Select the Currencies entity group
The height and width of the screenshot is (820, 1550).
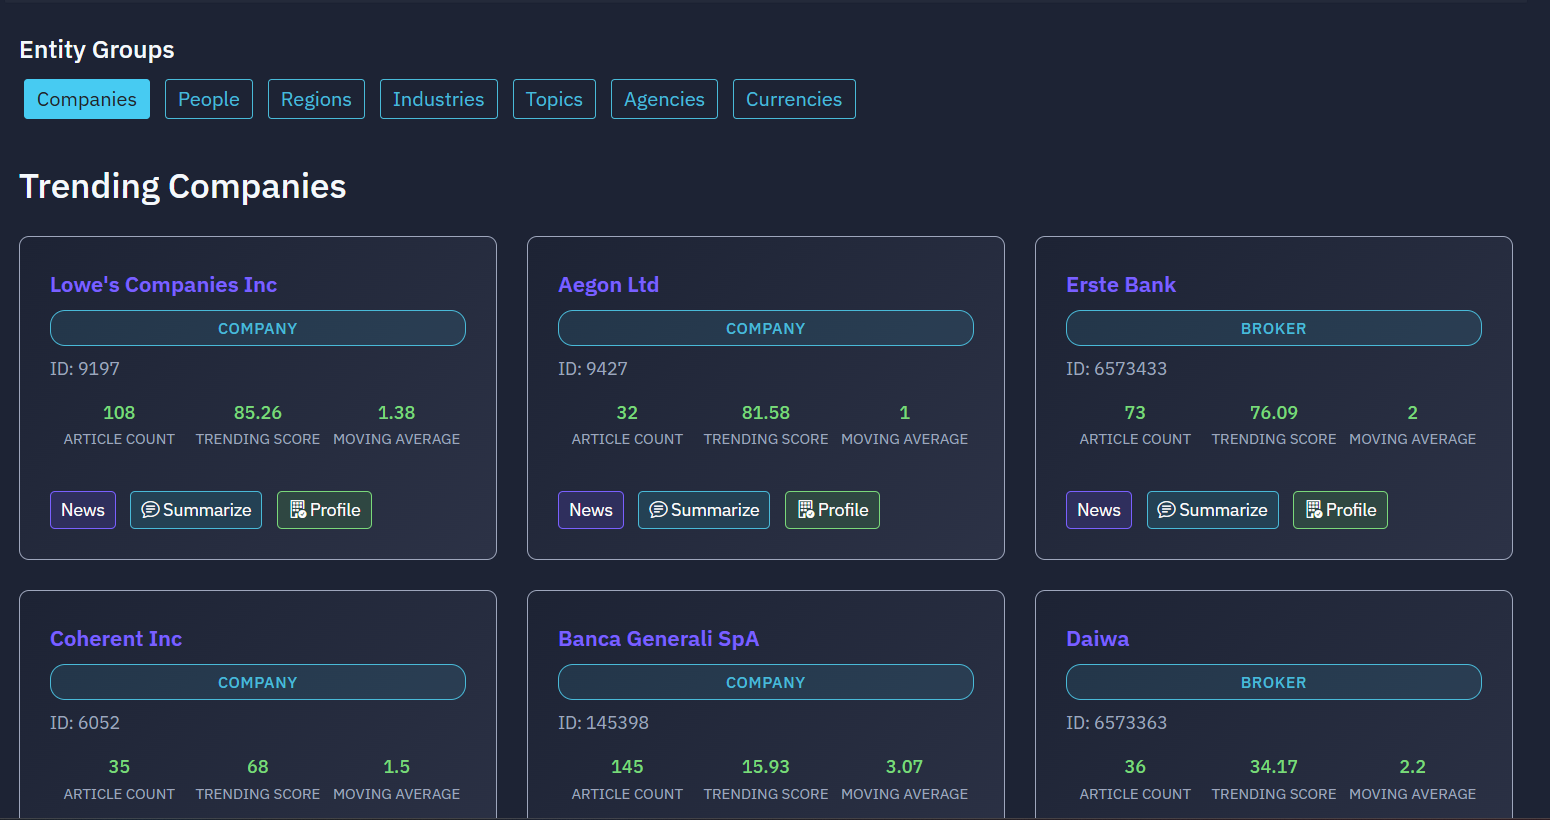point(794,99)
